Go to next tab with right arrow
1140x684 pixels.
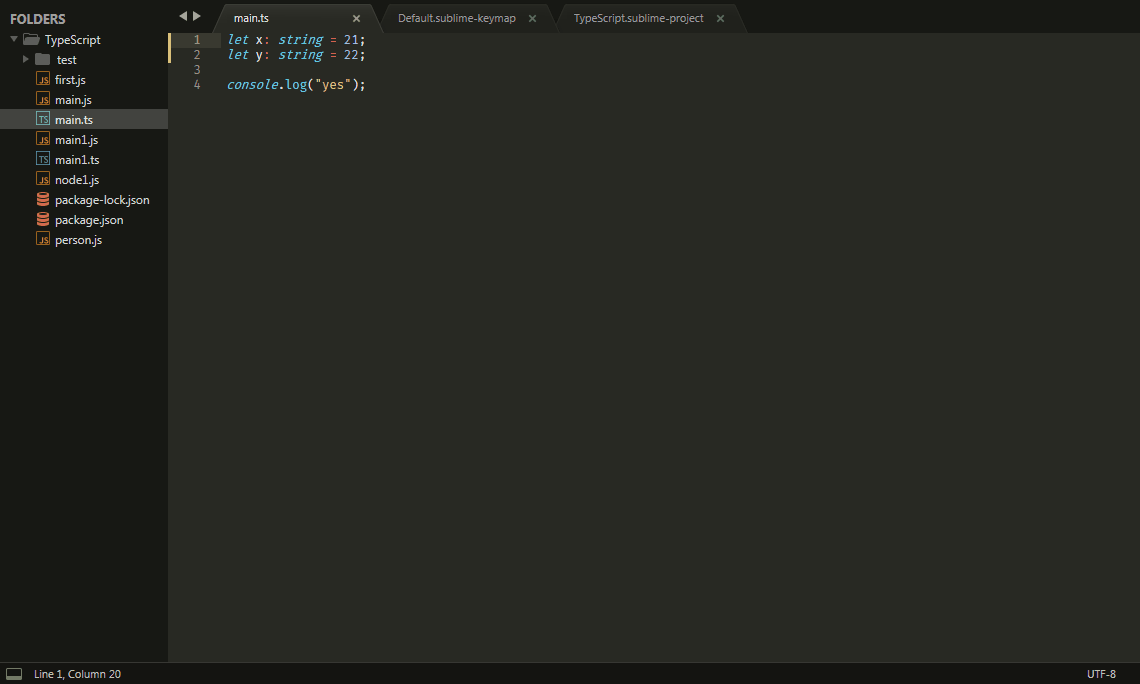point(196,16)
